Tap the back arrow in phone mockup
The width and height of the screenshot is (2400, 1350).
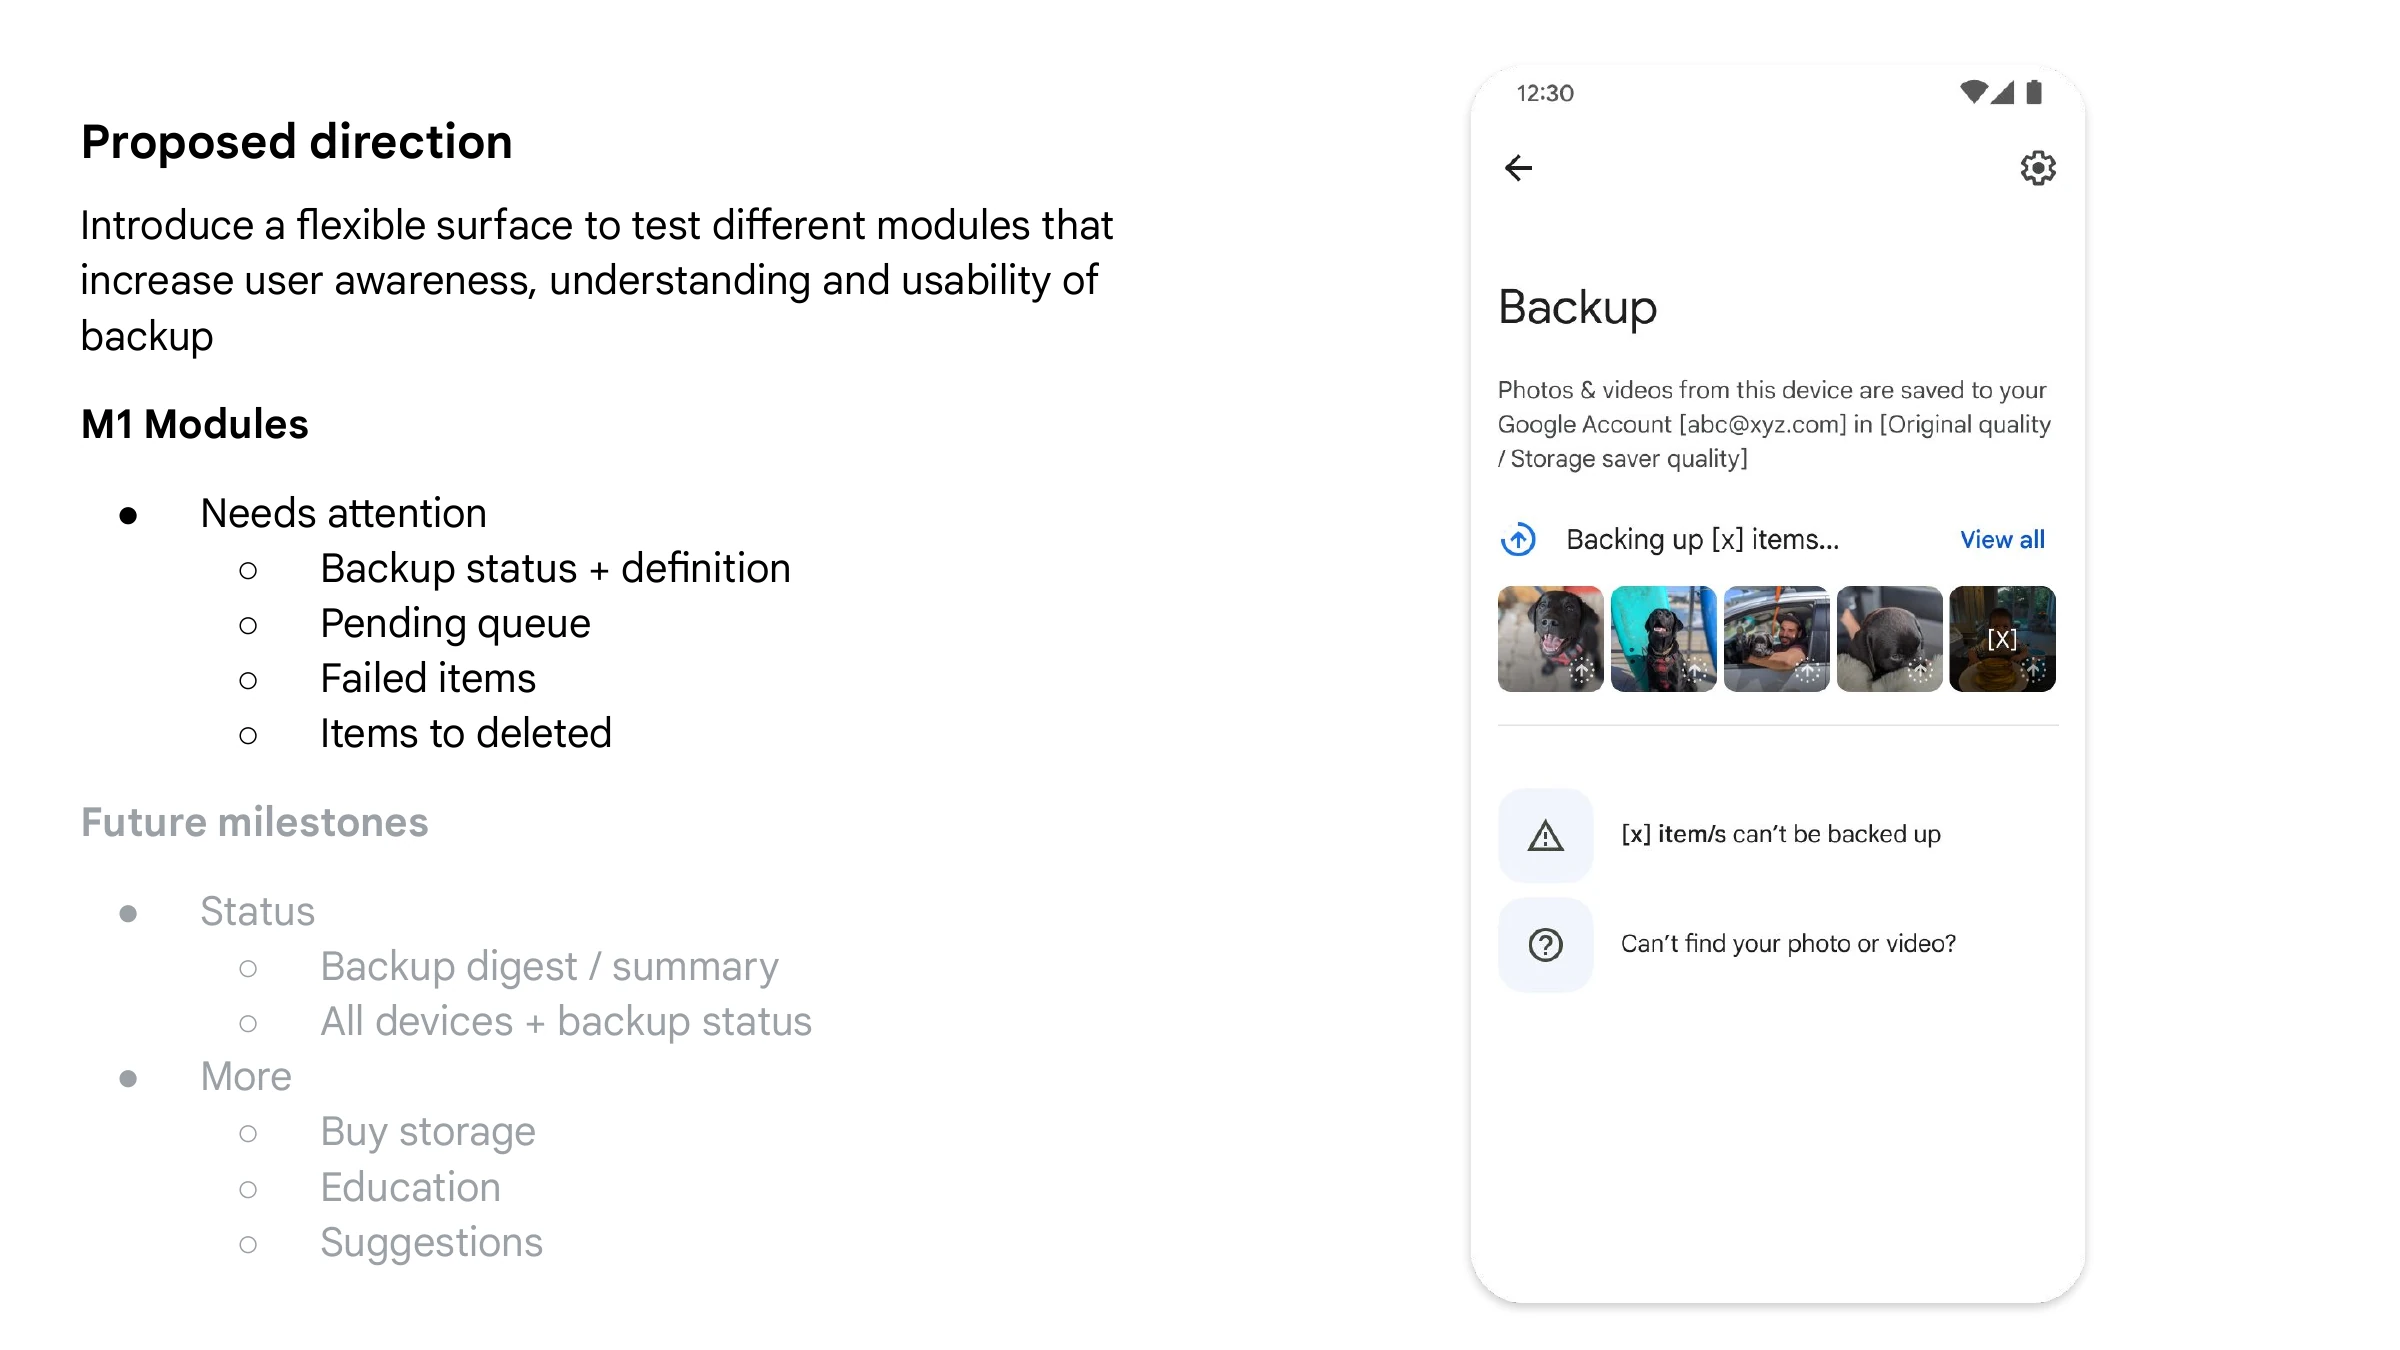point(1518,168)
